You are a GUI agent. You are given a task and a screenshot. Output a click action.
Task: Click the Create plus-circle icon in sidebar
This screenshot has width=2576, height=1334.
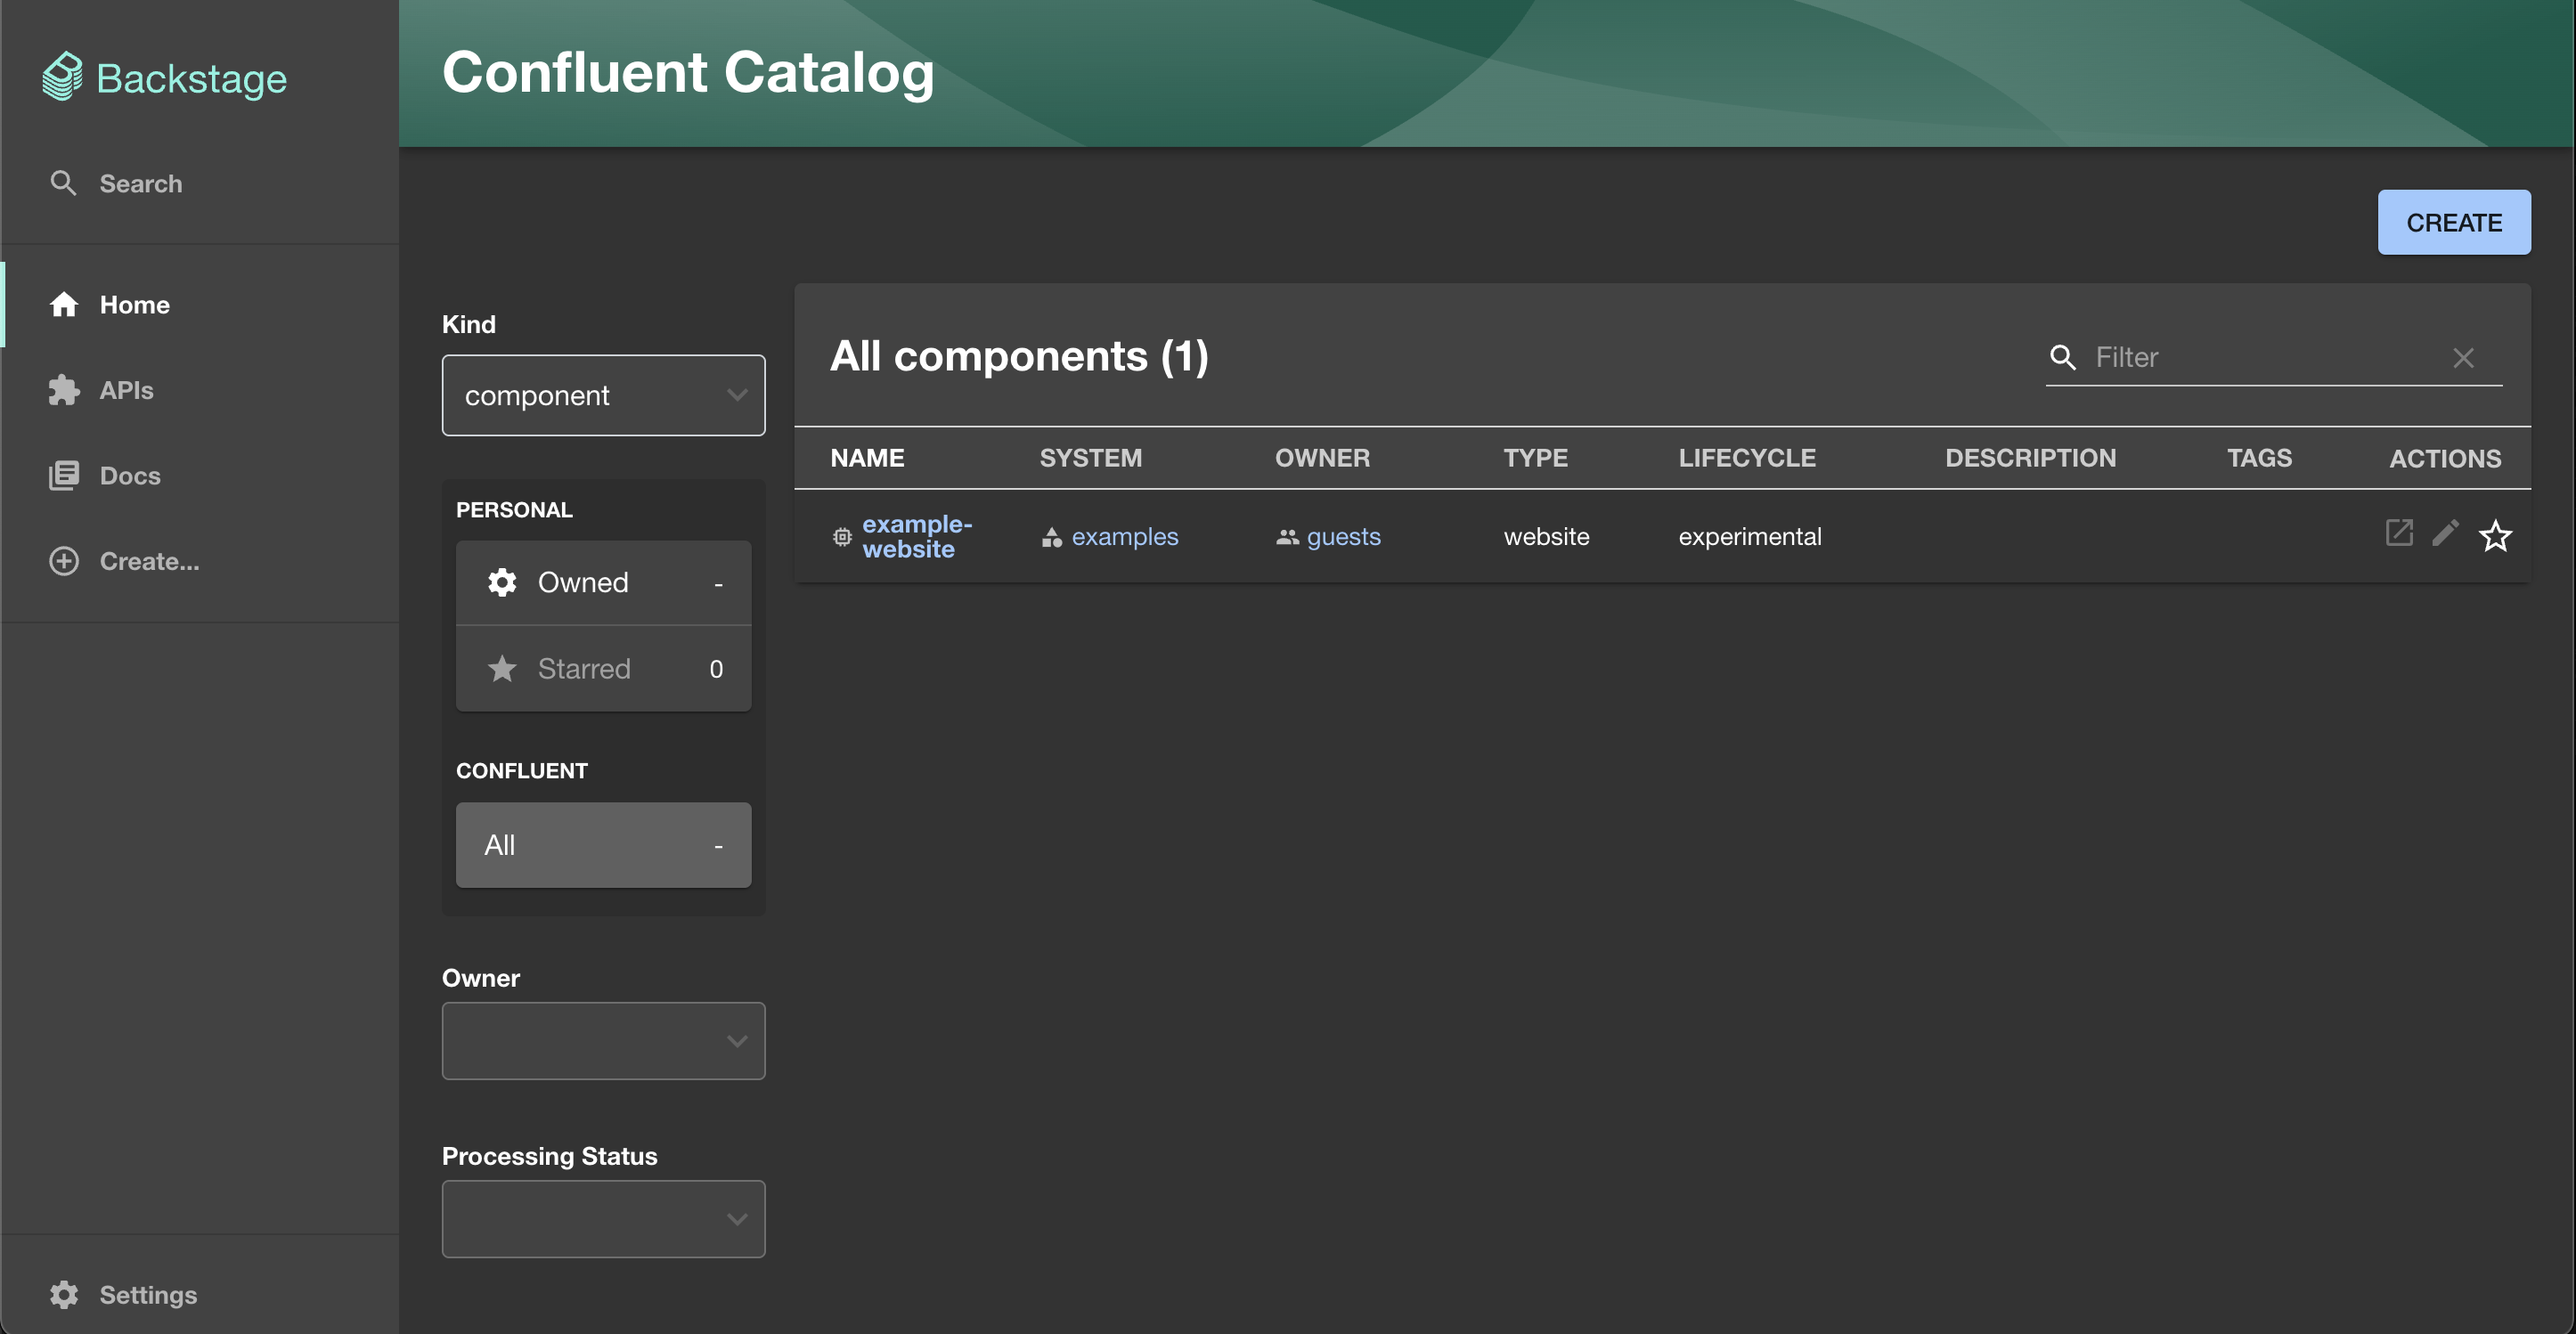coord(64,561)
